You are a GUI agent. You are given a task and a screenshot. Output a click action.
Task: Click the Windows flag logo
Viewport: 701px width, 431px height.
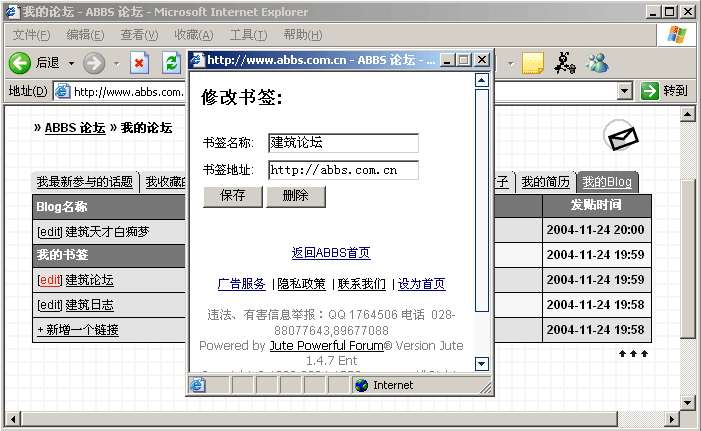[x=676, y=34]
